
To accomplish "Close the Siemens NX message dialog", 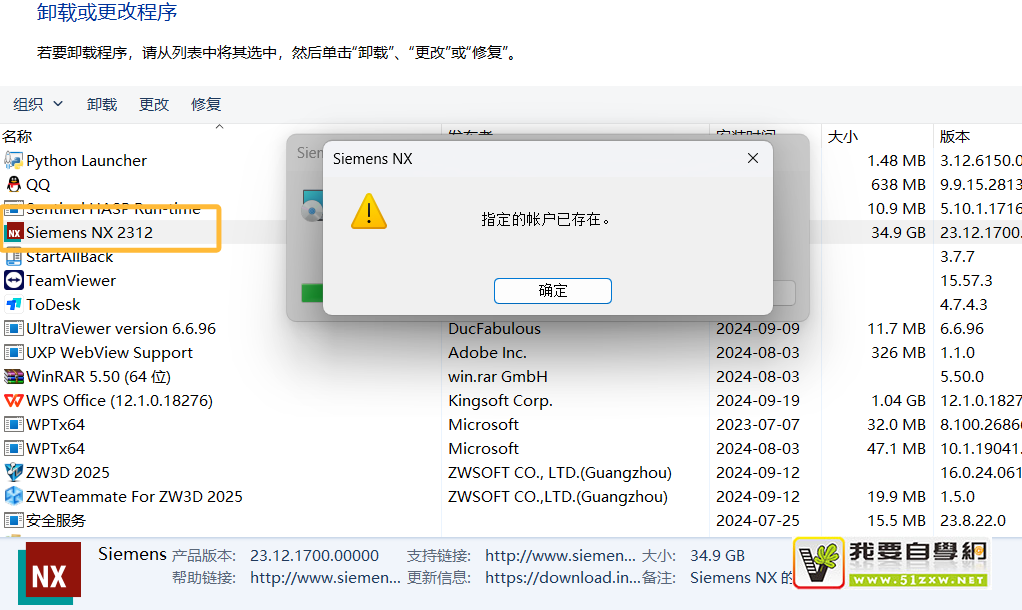I will click(x=753, y=158).
